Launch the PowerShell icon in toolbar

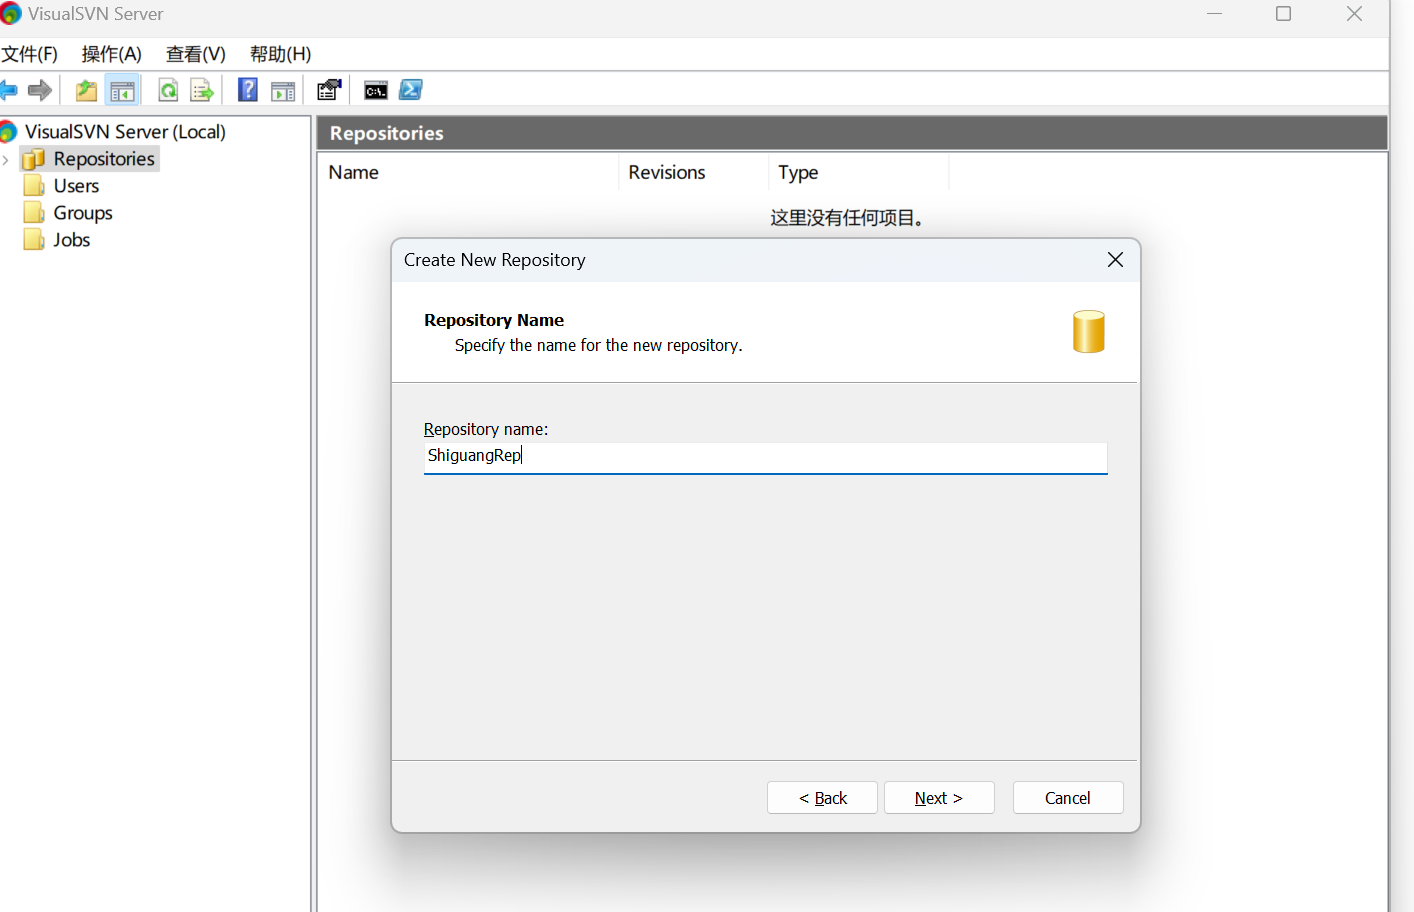pyautogui.click(x=411, y=90)
